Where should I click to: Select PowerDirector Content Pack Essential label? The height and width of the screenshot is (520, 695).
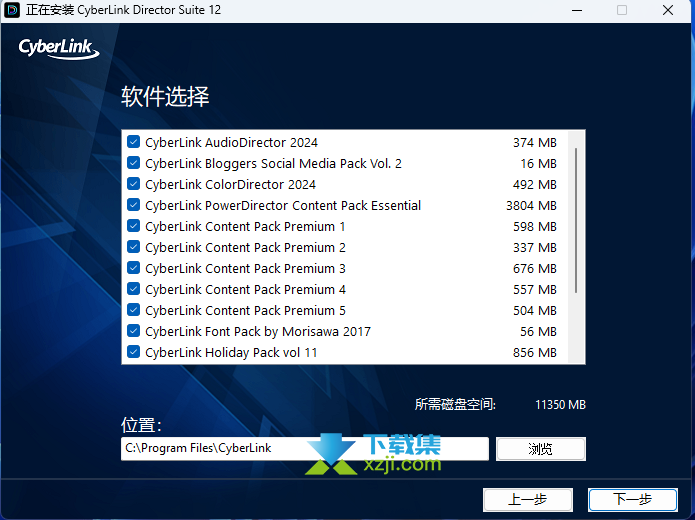pos(283,206)
